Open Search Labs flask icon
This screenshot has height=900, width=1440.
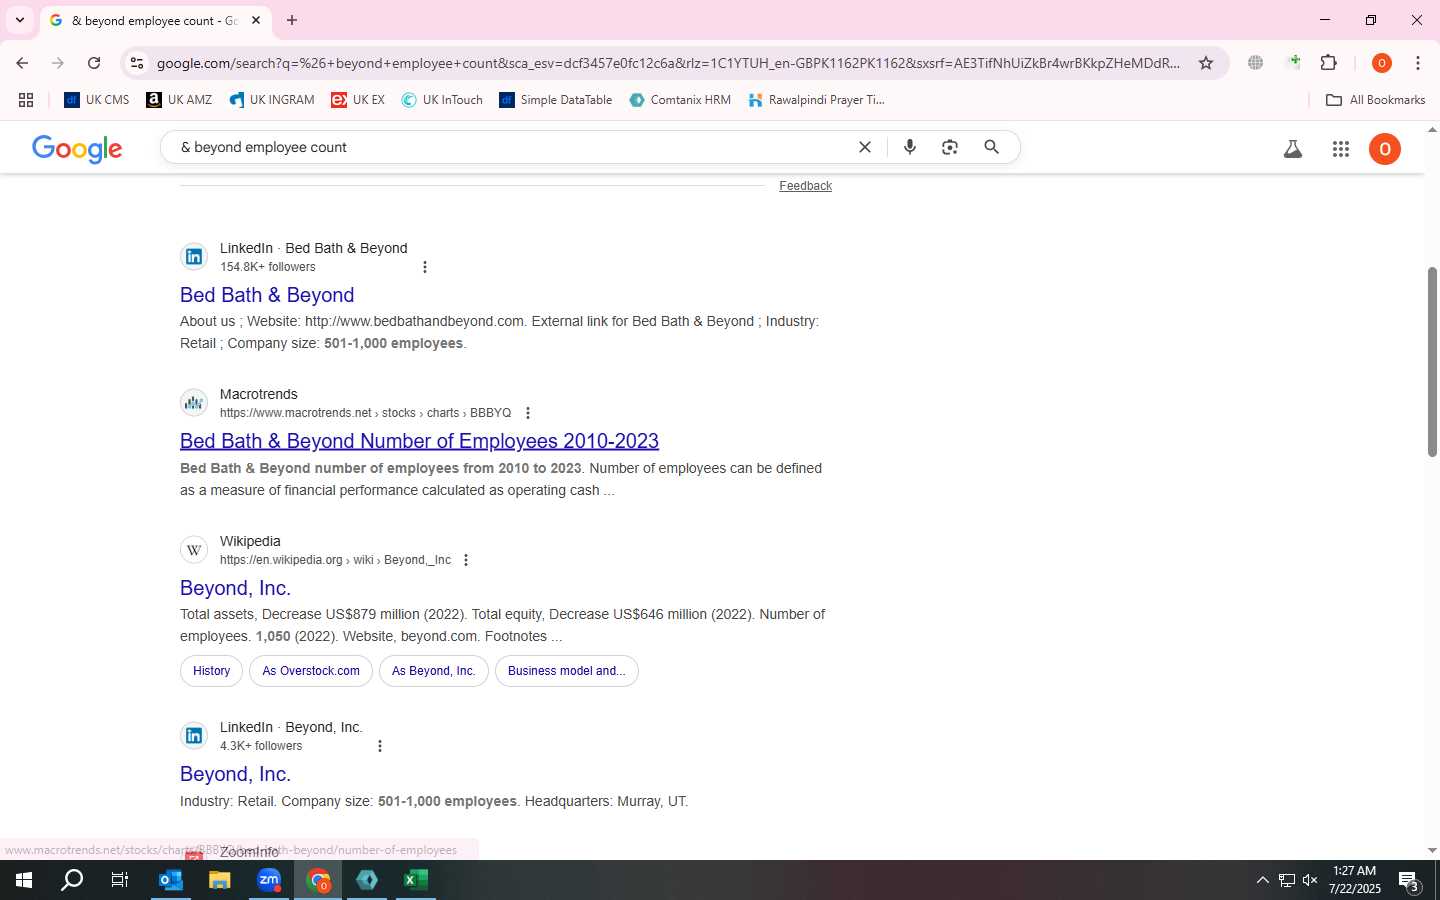tap(1293, 149)
